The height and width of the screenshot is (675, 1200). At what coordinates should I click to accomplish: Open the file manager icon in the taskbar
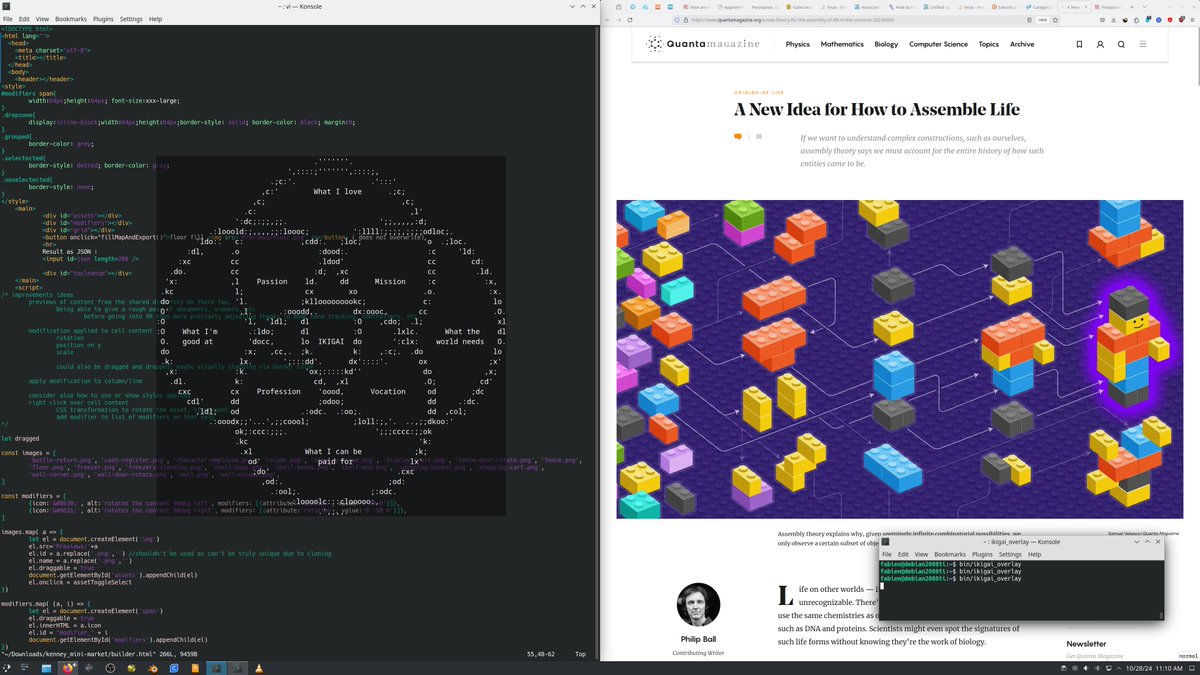(x=46, y=668)
